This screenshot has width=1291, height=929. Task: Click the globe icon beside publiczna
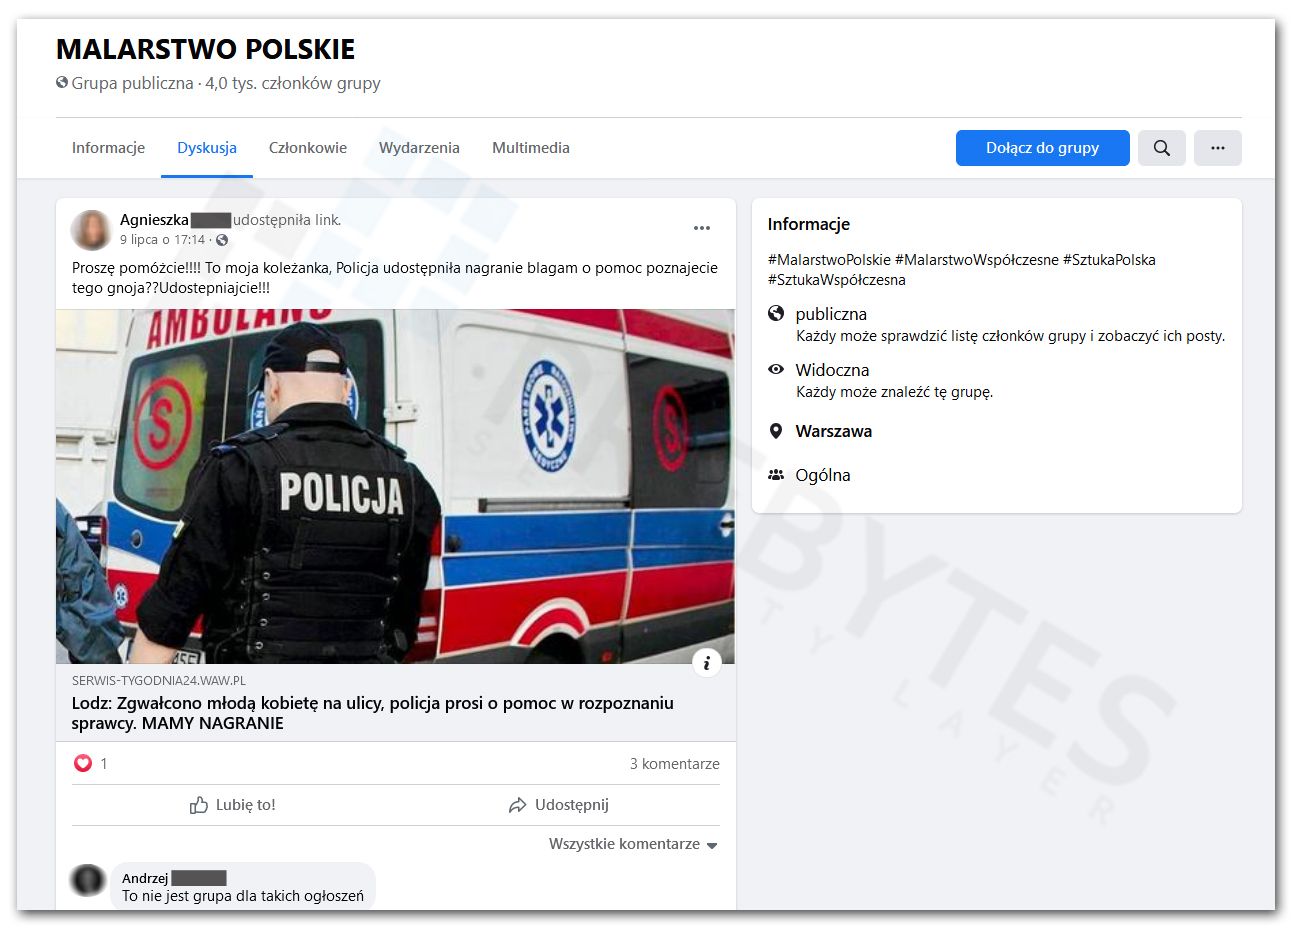(776, 314)
